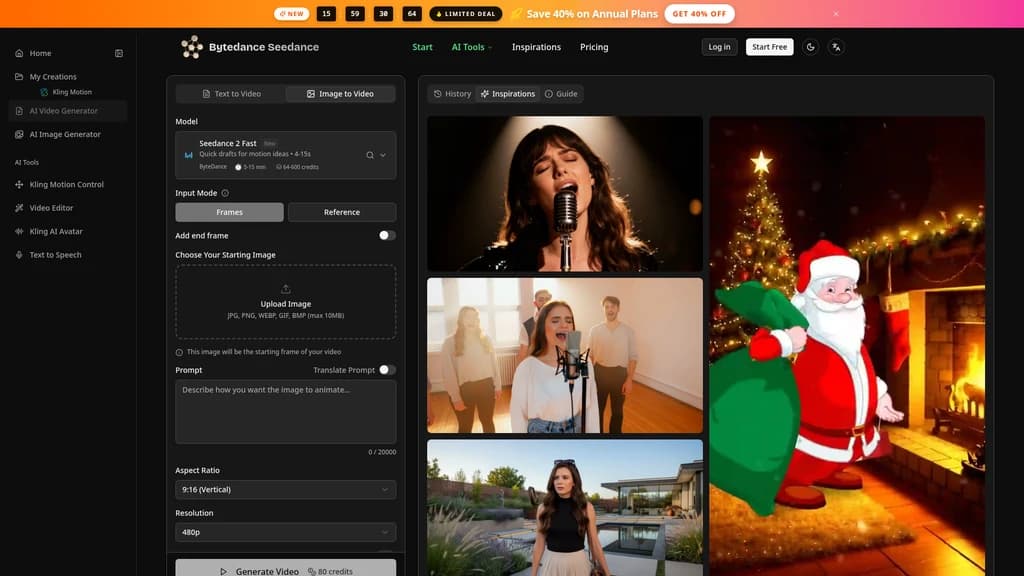Open Home in the sidebar
Viewport: 1024px width, 576px height.
click(x=40, y=54)
